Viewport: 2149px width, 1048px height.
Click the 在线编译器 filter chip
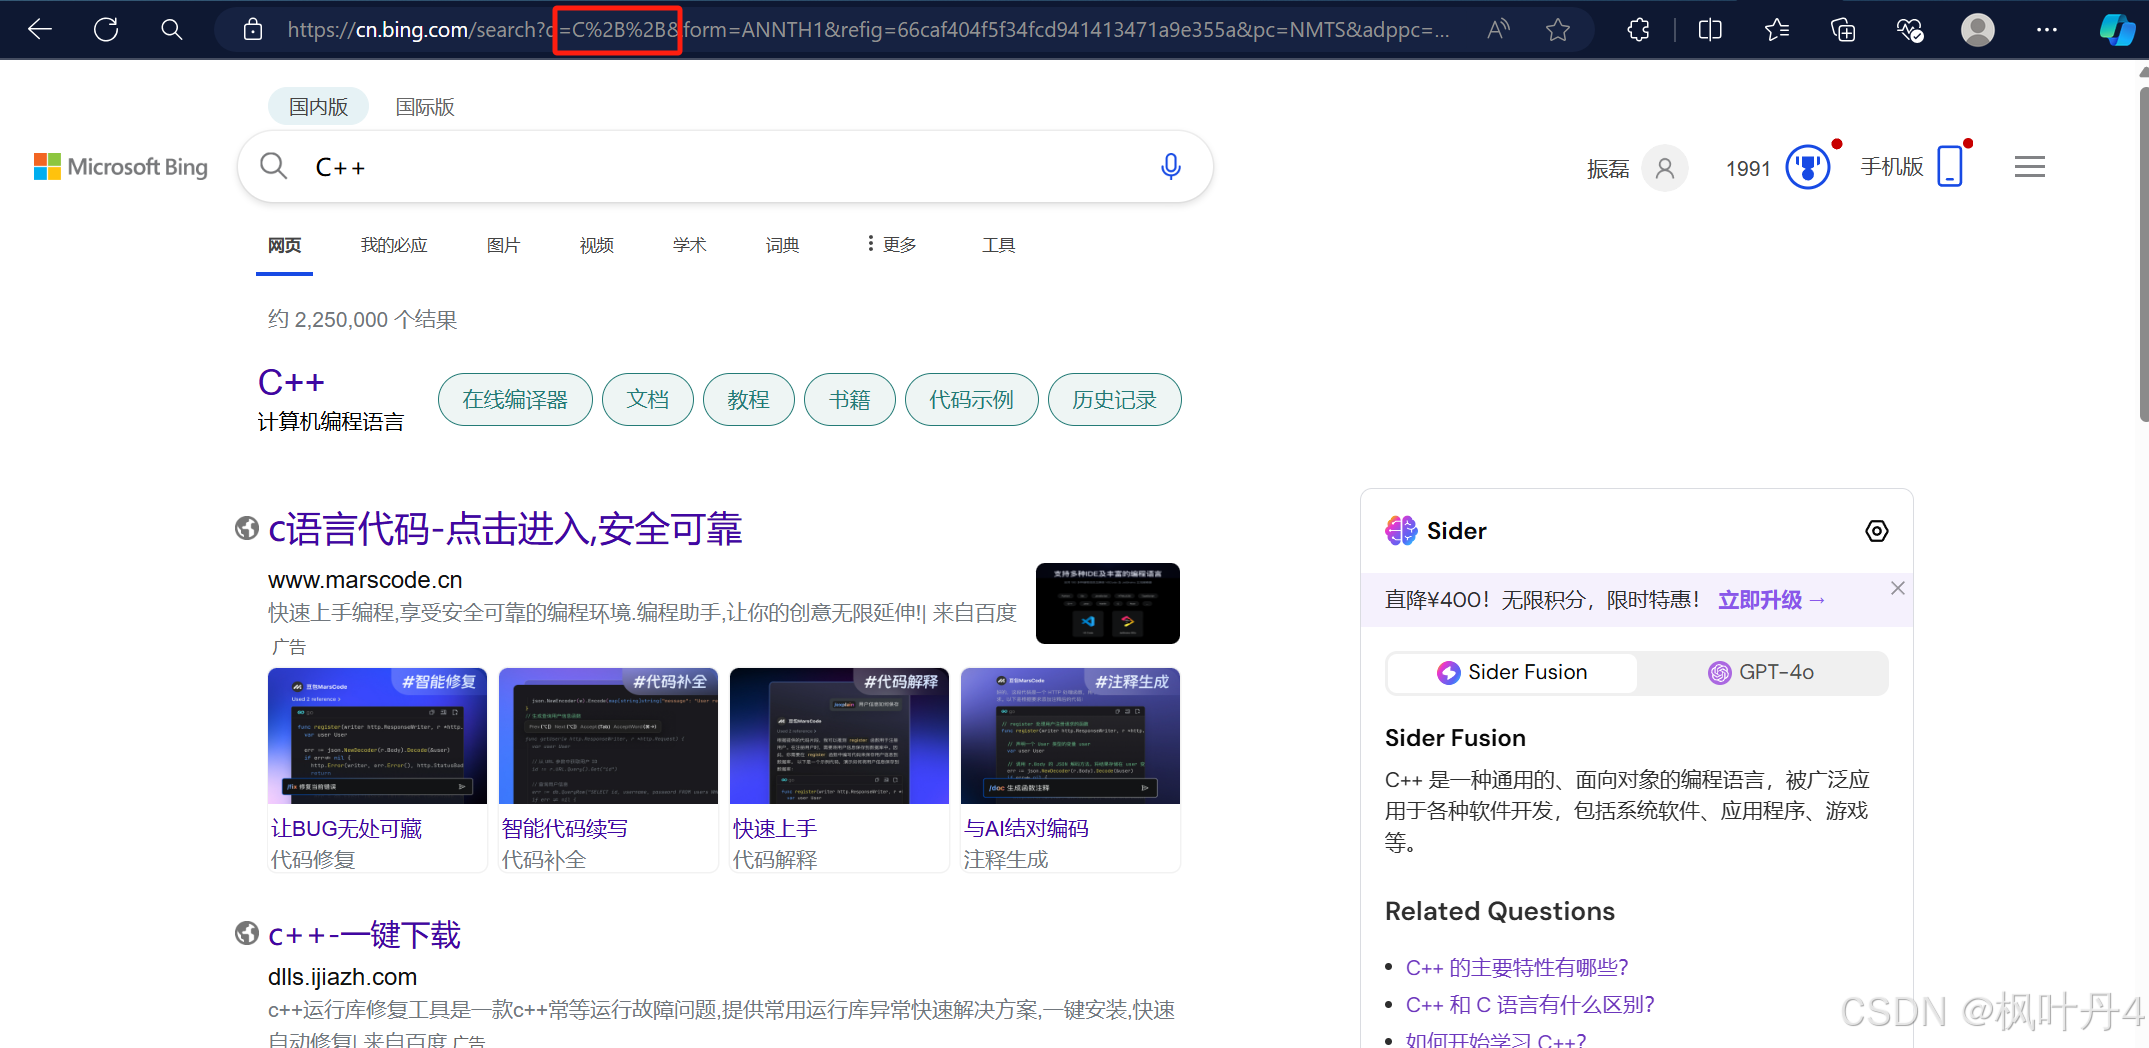[x=515, y=400]
